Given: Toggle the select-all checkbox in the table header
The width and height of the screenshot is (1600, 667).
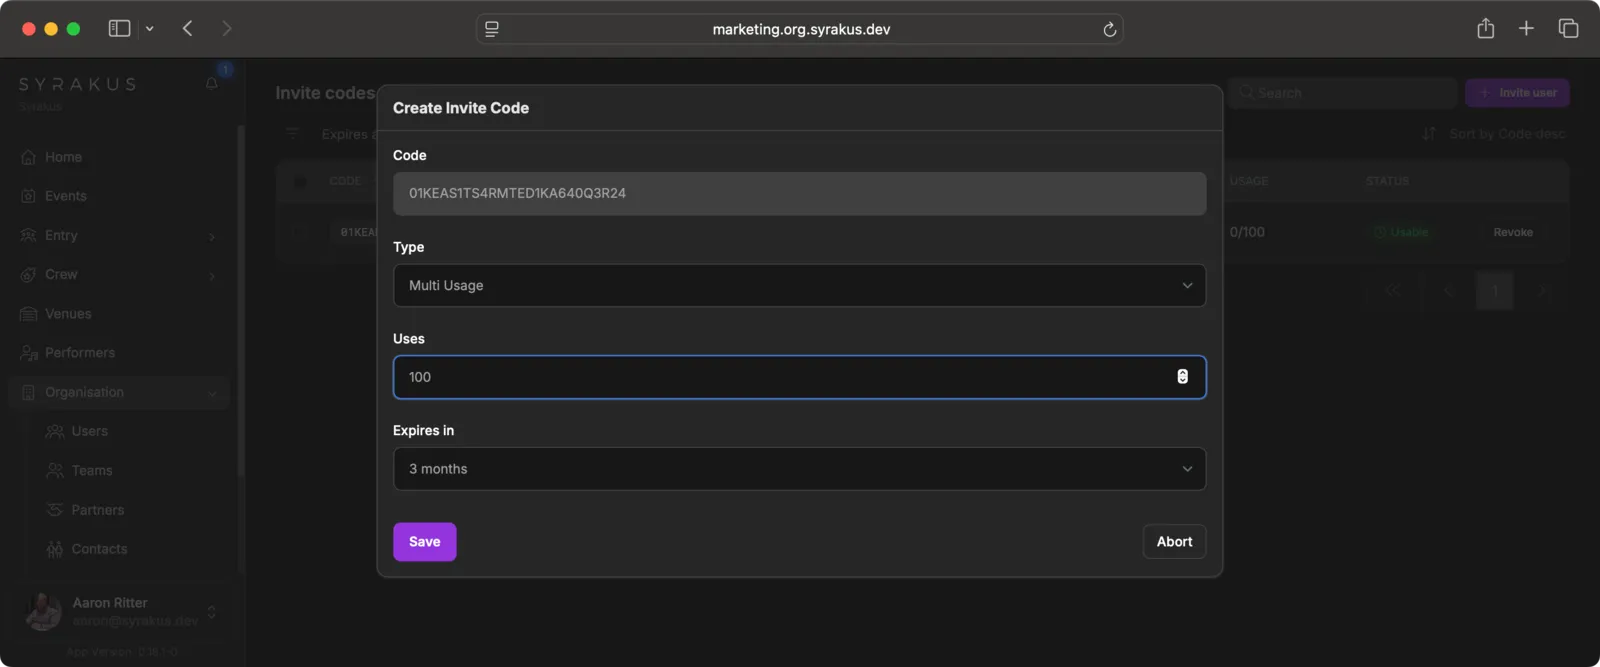Looking at the screenshot, I should pyautogui.click(x=300, y=182).
